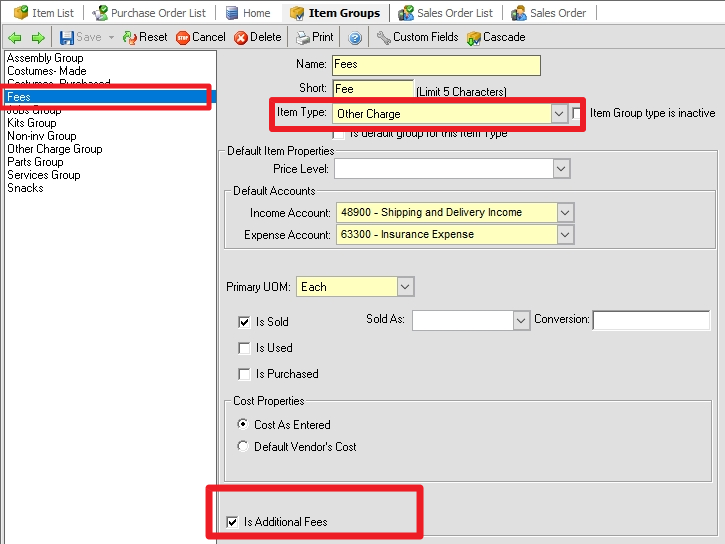
Task: Delete the current item group
Action: [x=258, y=37]
